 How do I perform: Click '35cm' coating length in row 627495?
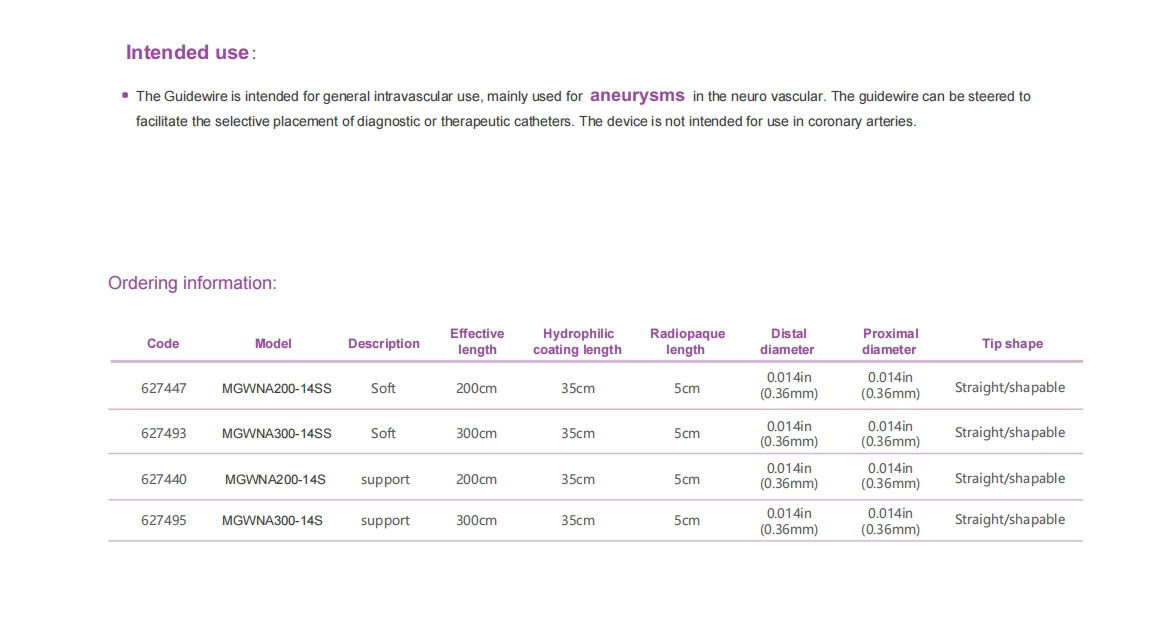(x=578, y=520)
